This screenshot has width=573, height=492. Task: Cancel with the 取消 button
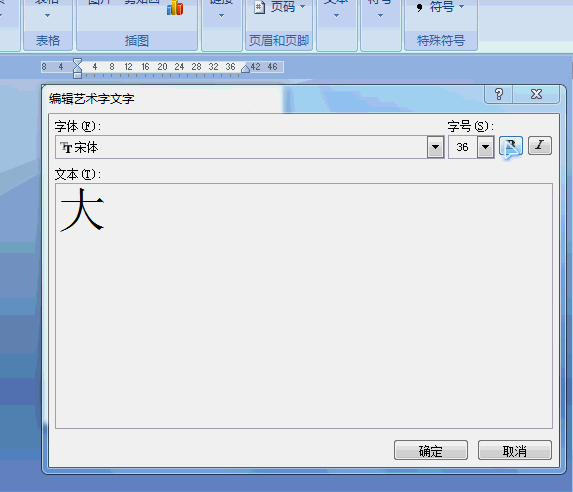click(515, 450)
